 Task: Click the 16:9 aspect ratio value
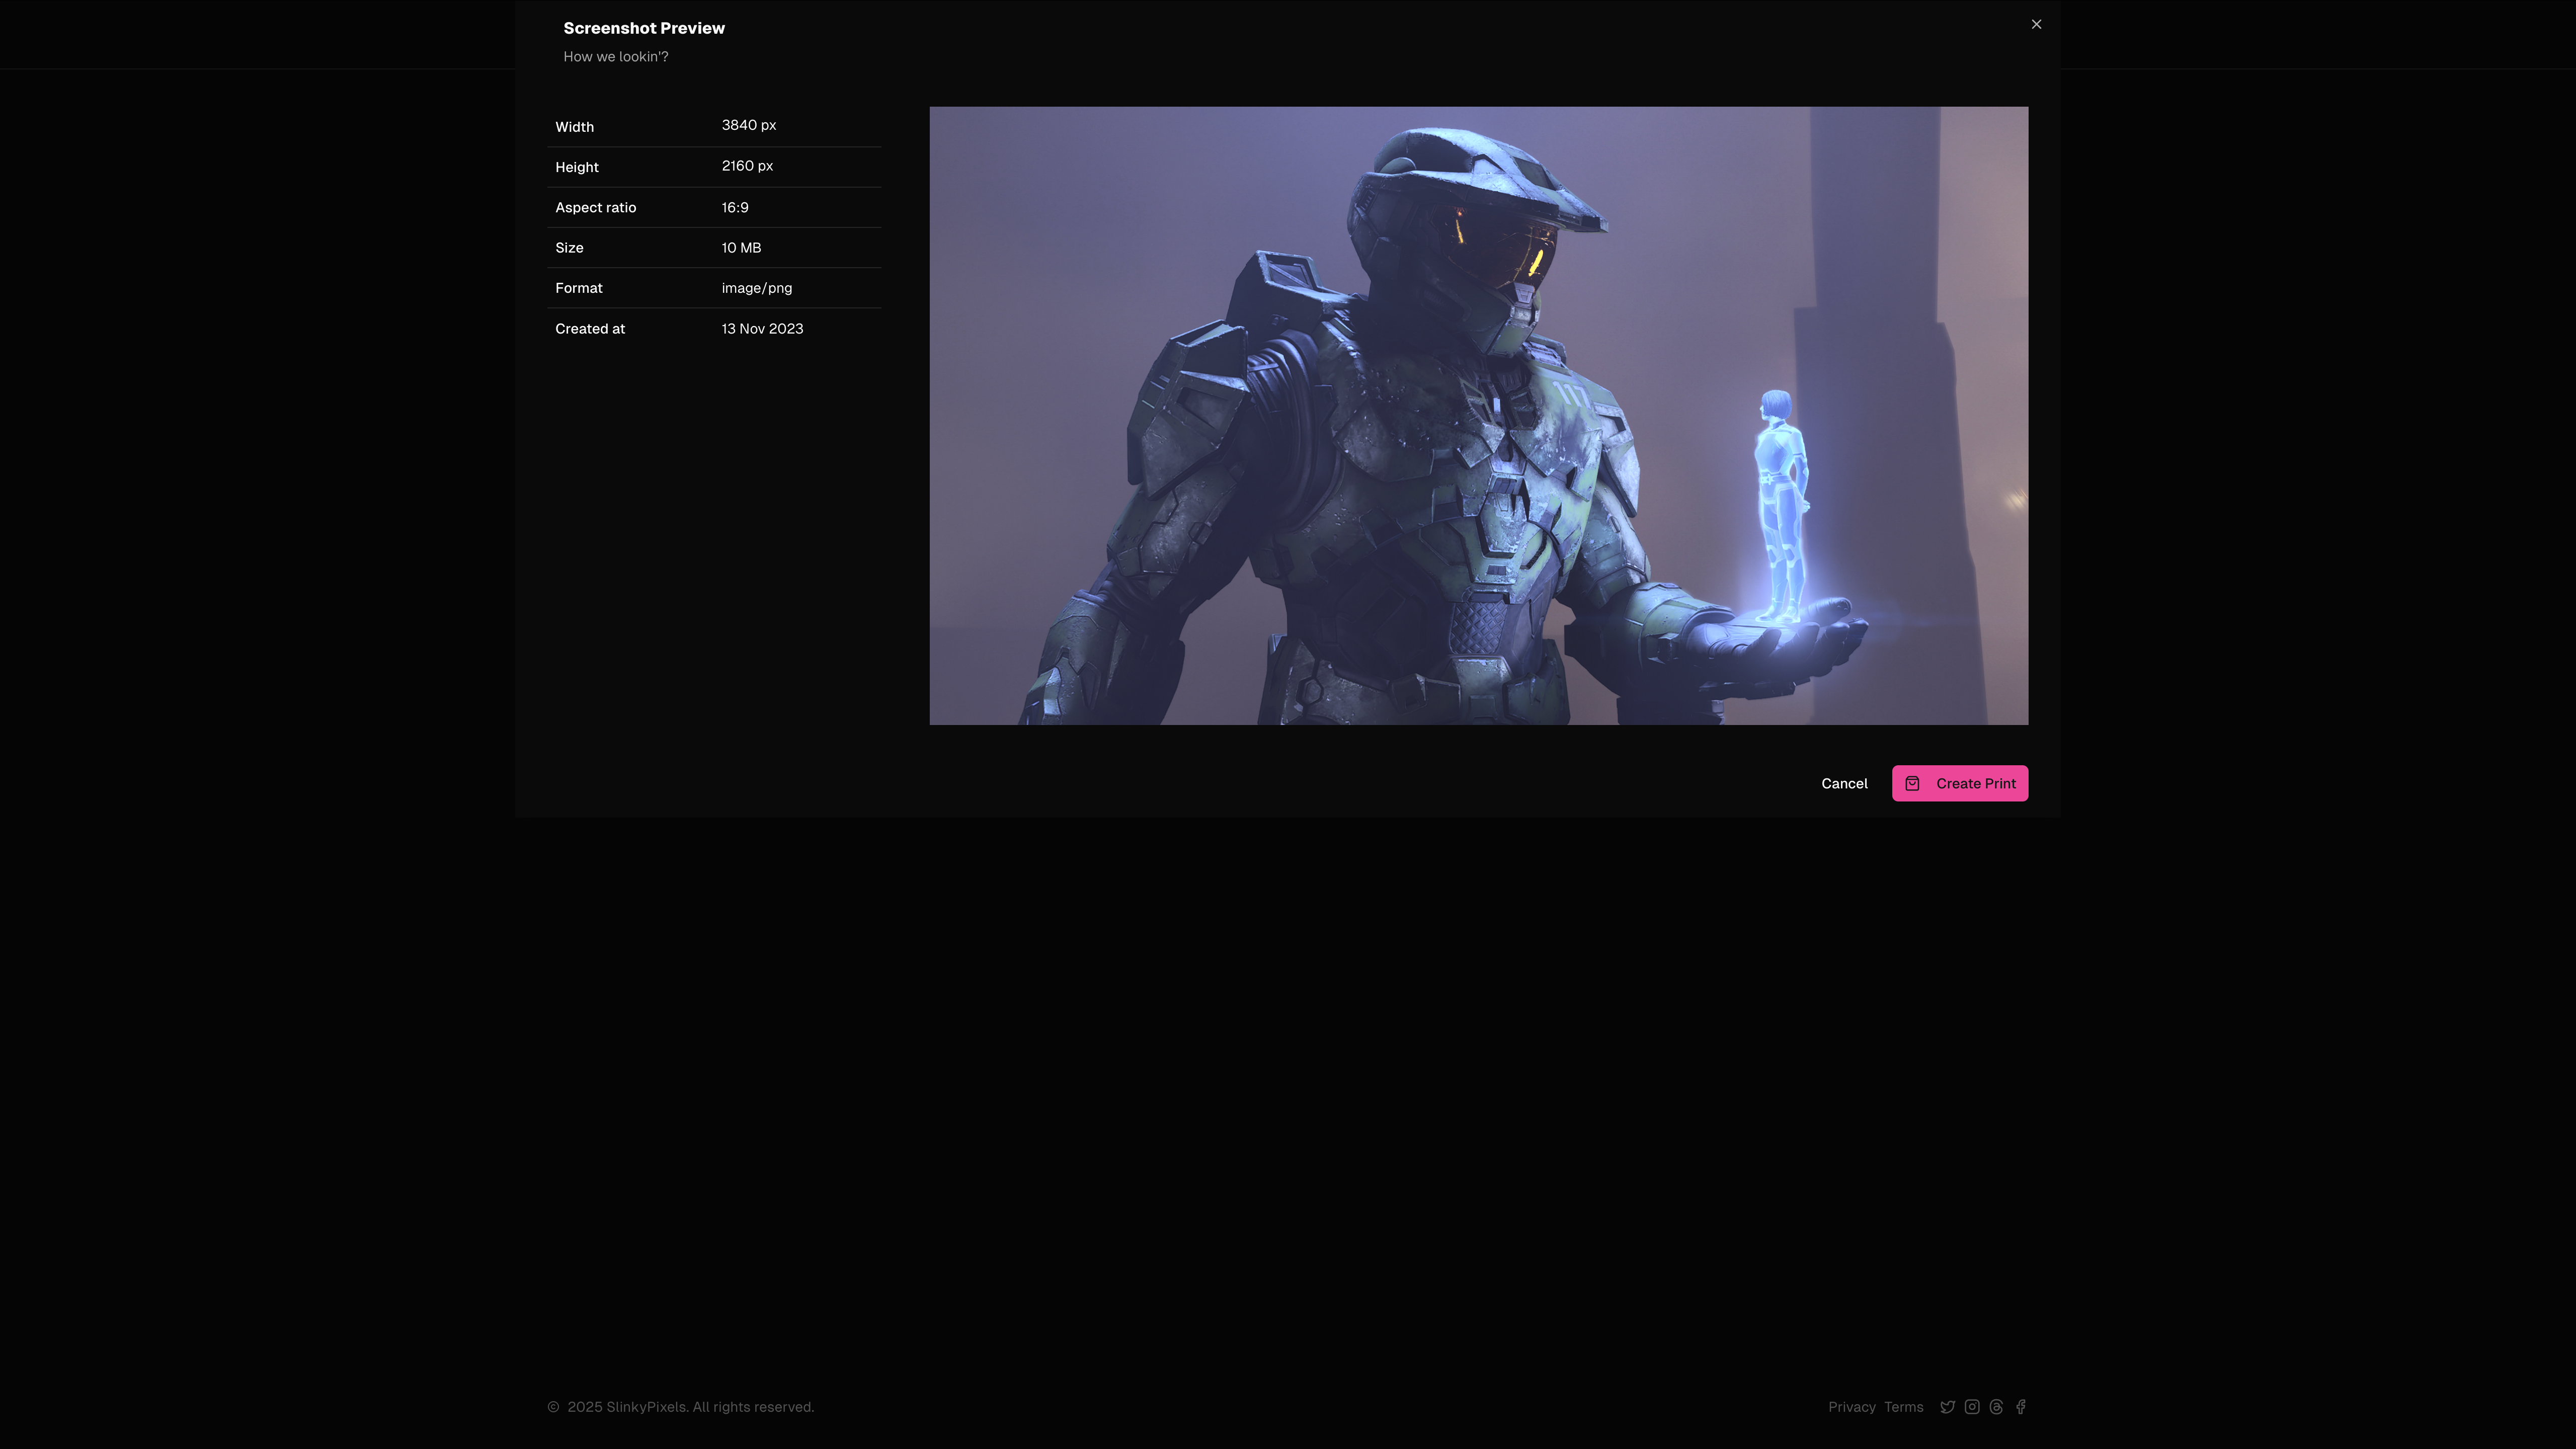click(735, 207)
